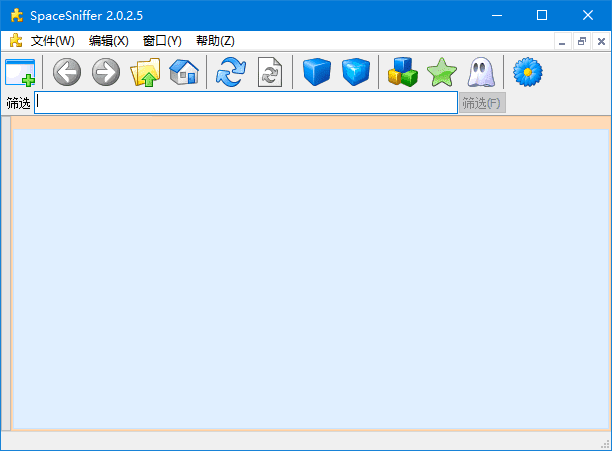The image size is (612, 451).
Task: Open the 帮助(Z) menu
Action: (x=215, y=41)
